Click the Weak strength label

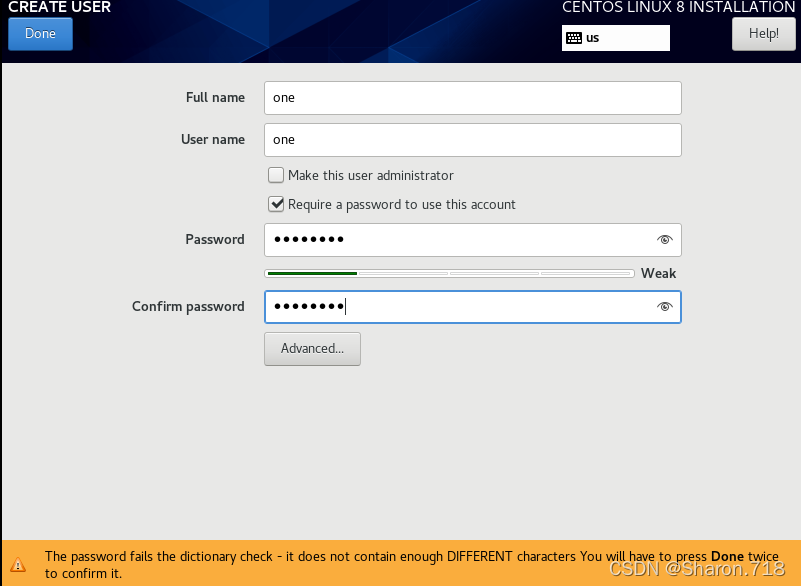(x=658, y=273)
